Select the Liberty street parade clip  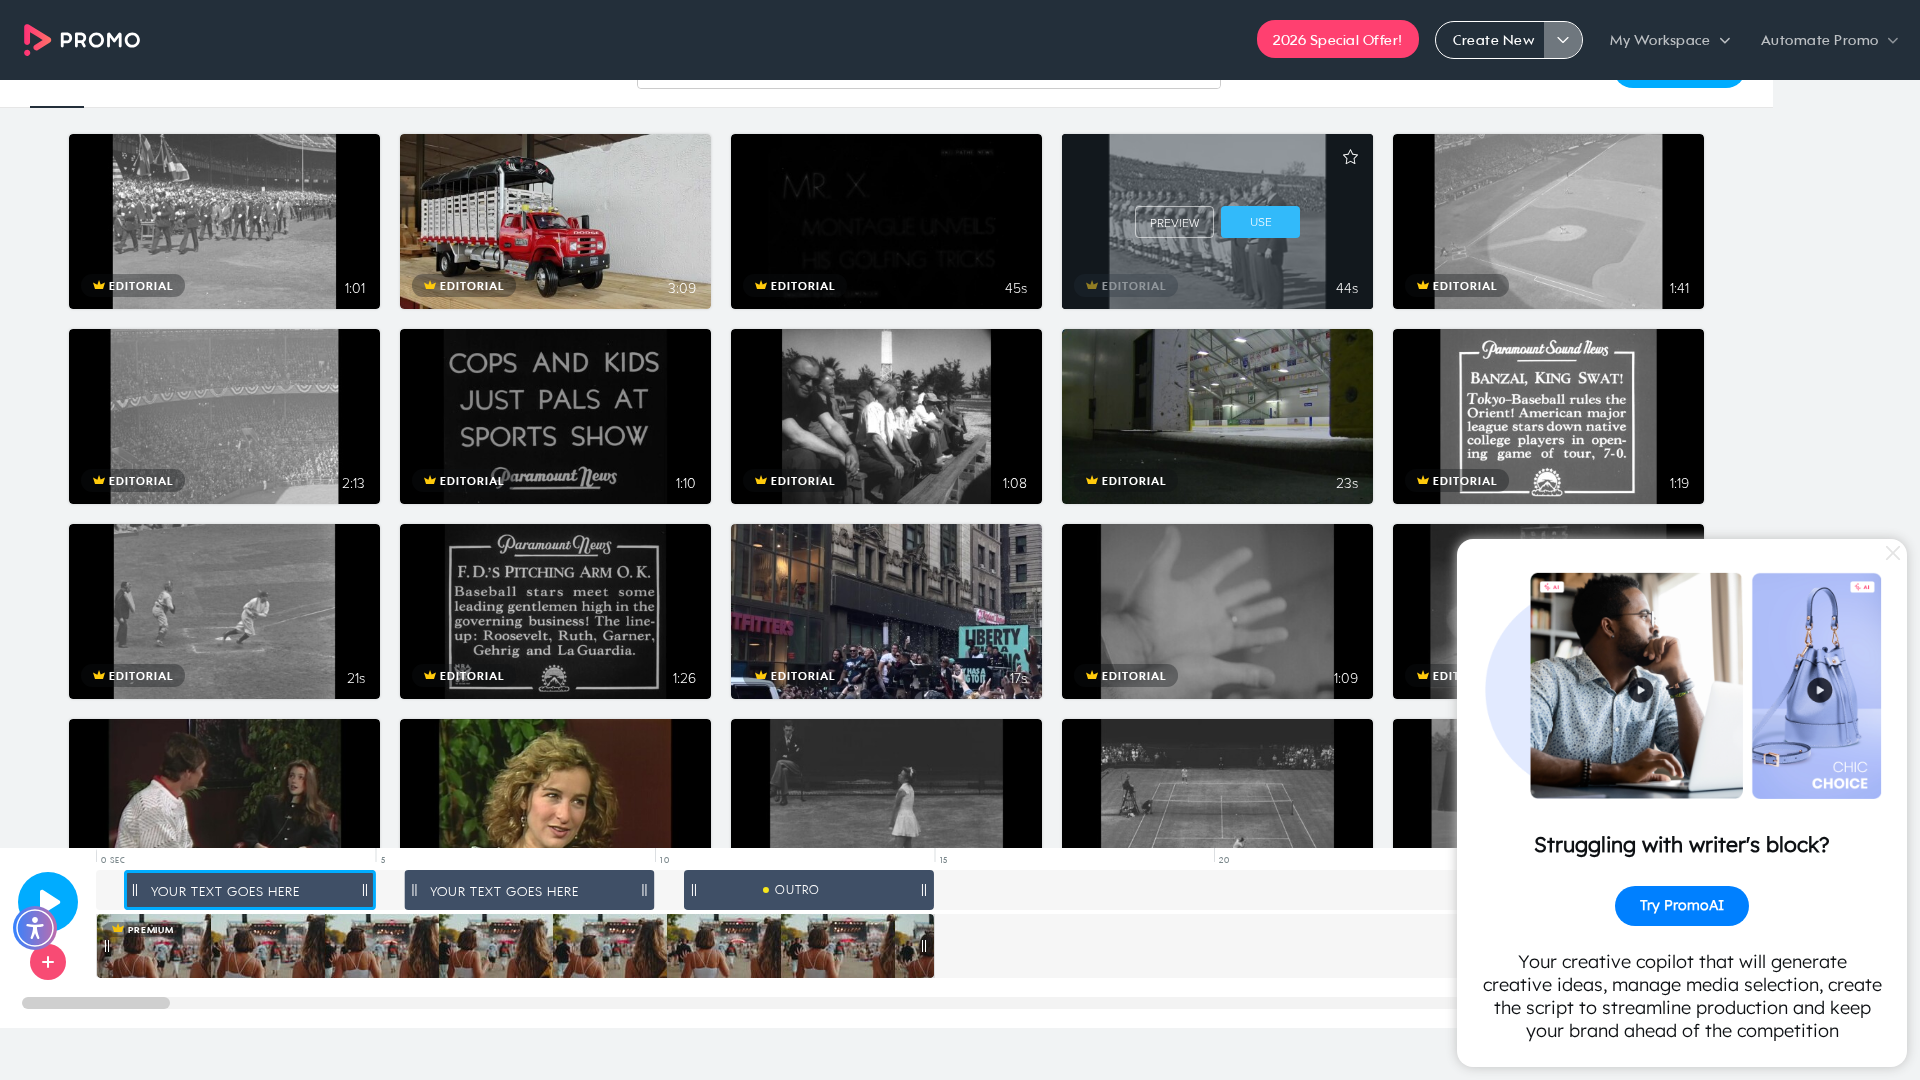(886, 611)
